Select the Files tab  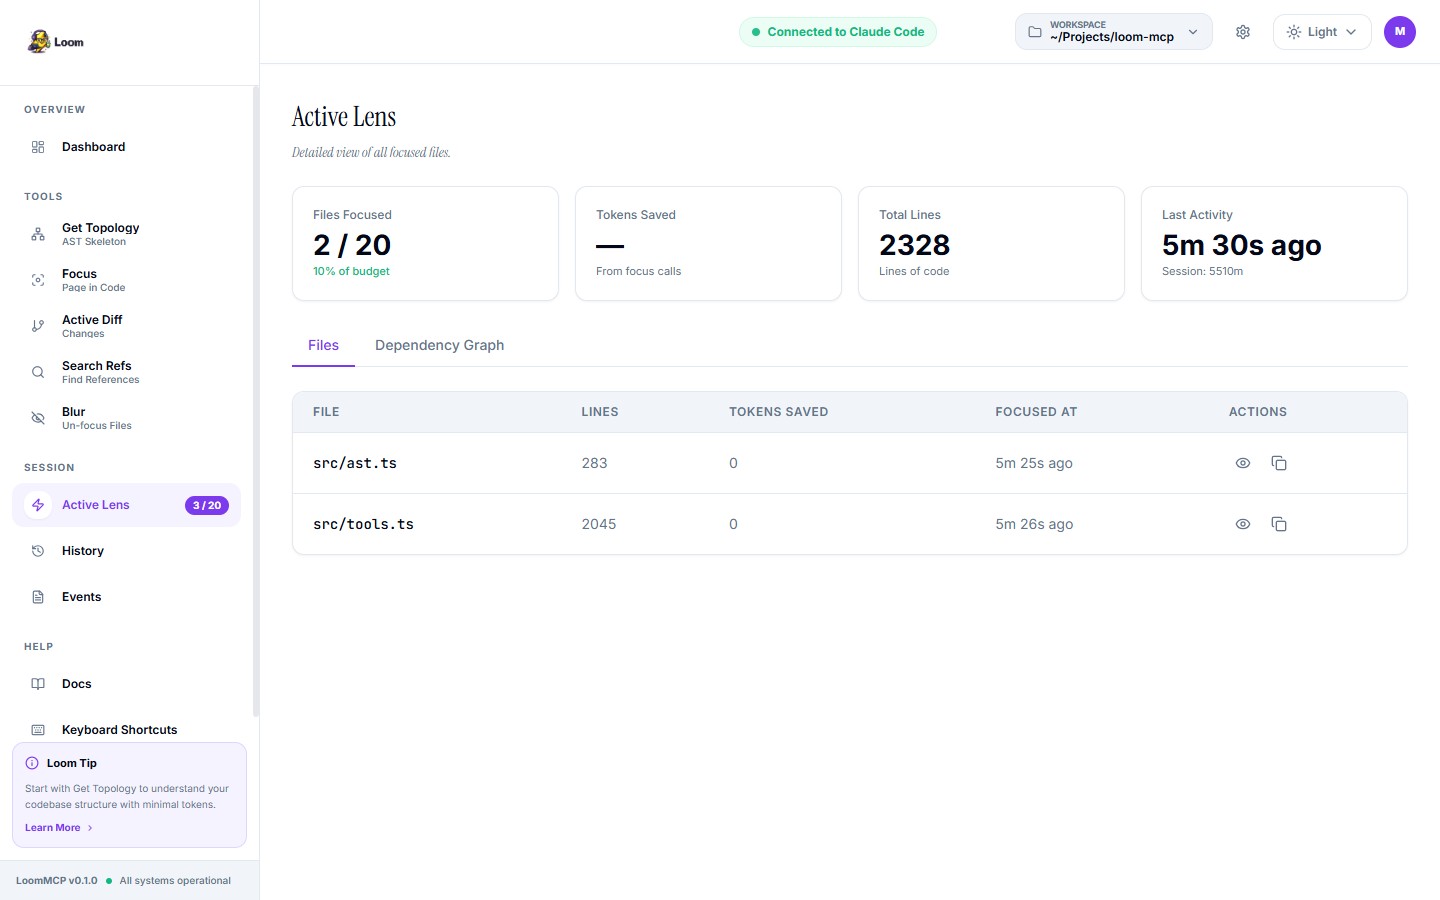323,345
